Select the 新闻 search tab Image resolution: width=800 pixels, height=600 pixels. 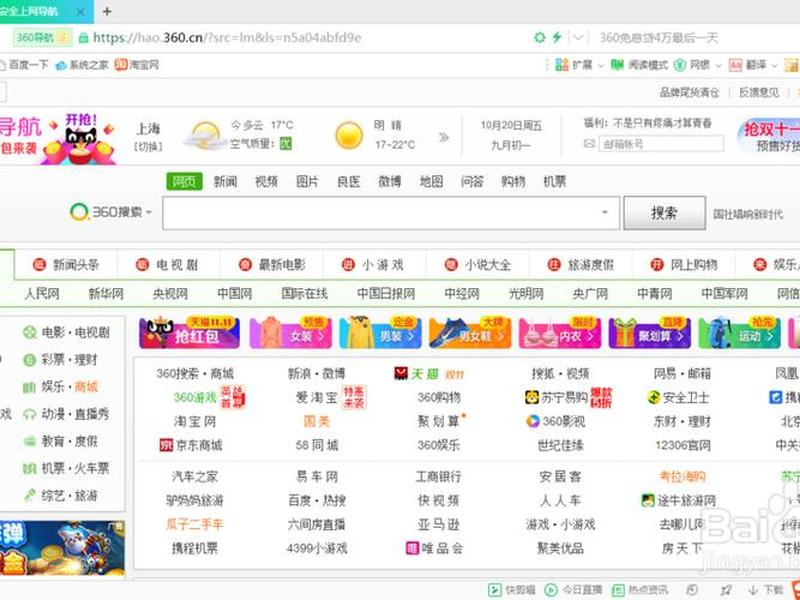225,181
